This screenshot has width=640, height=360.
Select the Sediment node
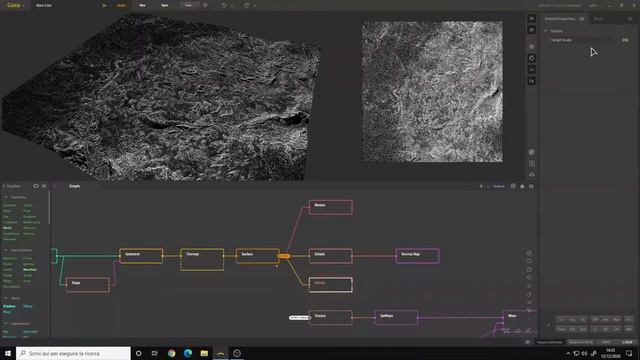(141, 256)
